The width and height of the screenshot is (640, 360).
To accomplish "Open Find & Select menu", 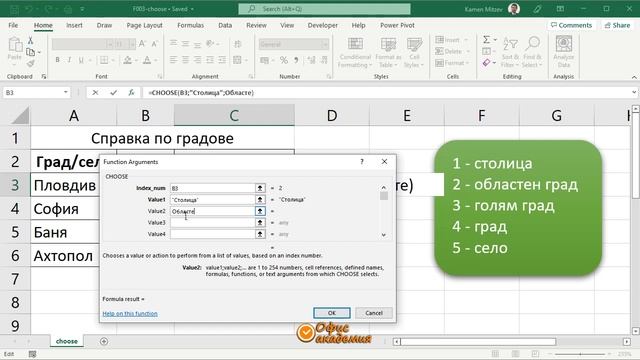I will pos(532,53).
